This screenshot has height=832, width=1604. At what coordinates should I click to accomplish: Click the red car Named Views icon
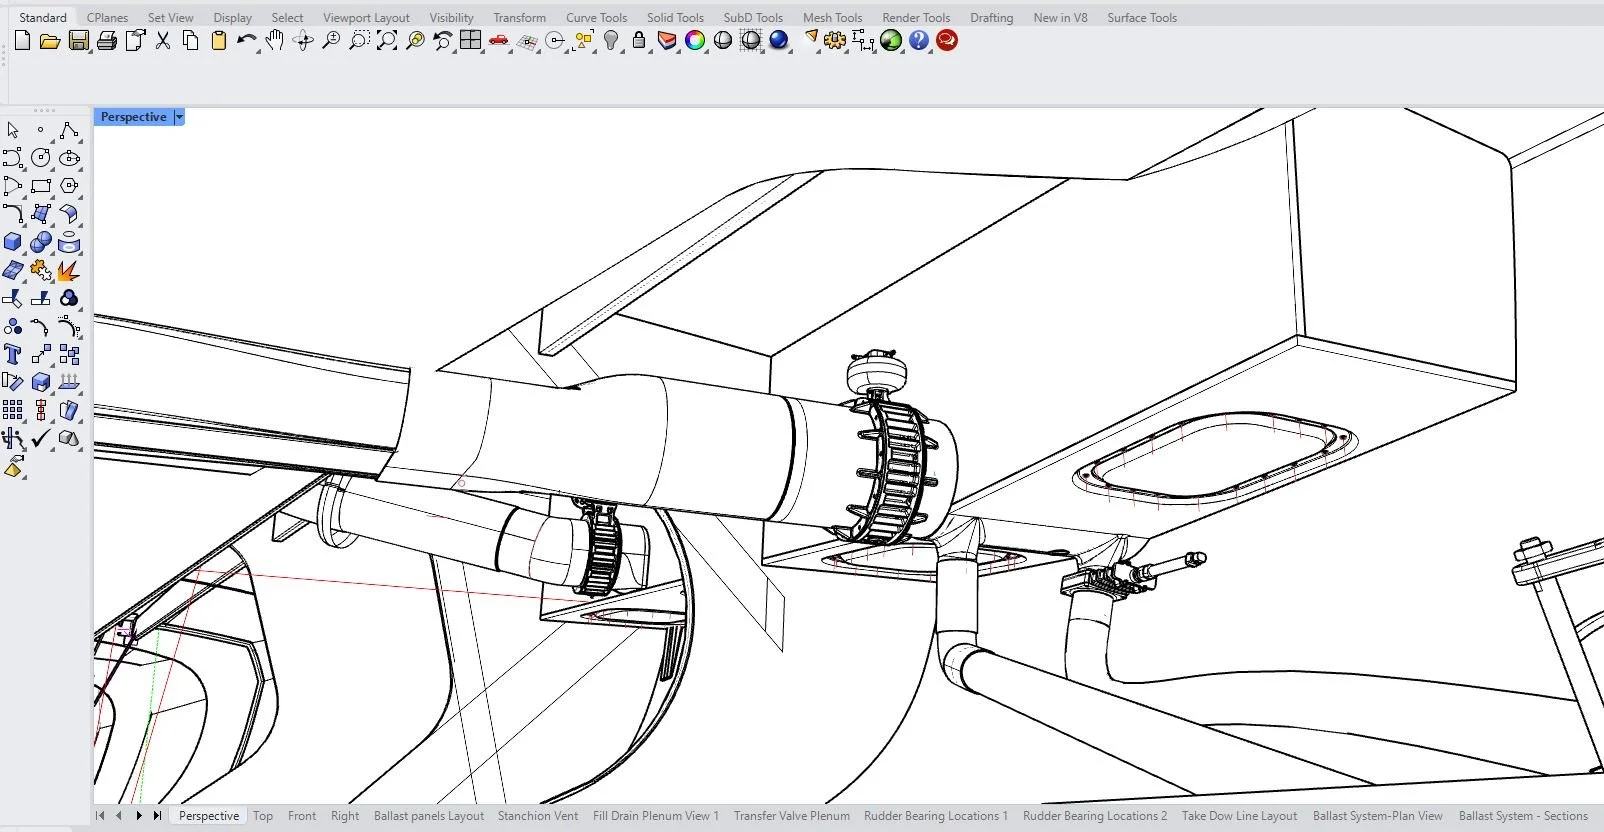point(499,41)
